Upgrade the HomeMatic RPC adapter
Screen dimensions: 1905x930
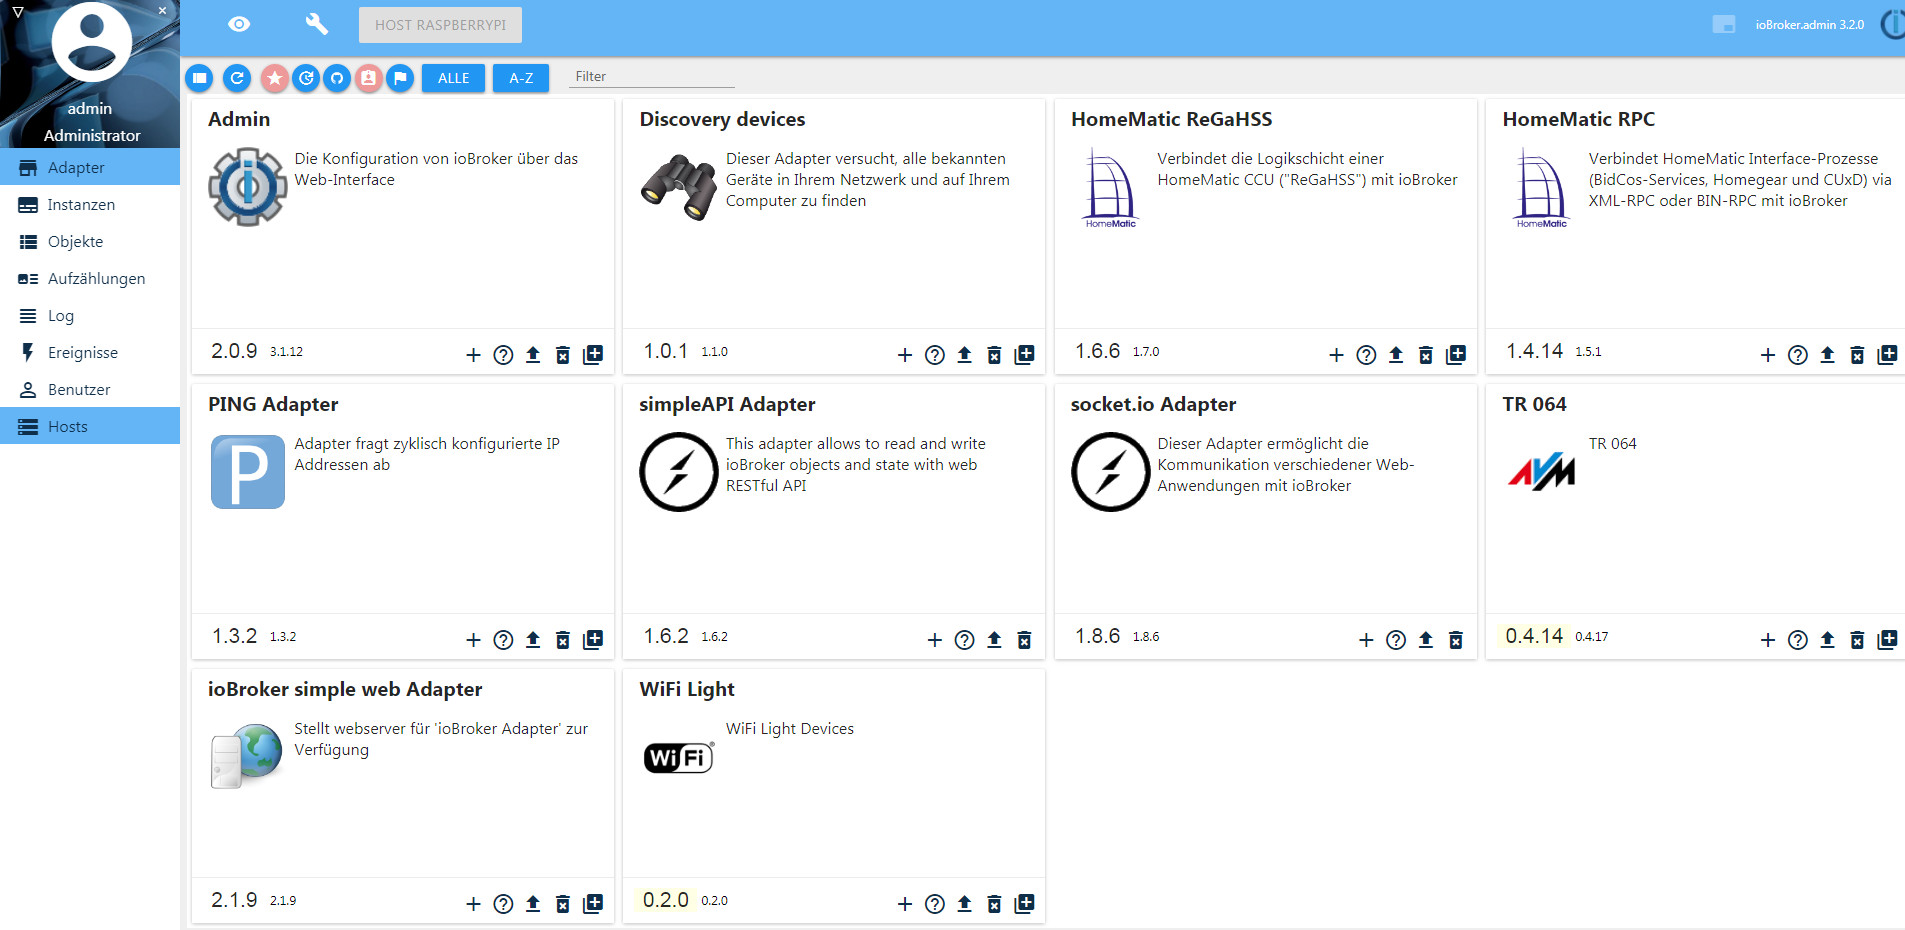[1827, 355]
